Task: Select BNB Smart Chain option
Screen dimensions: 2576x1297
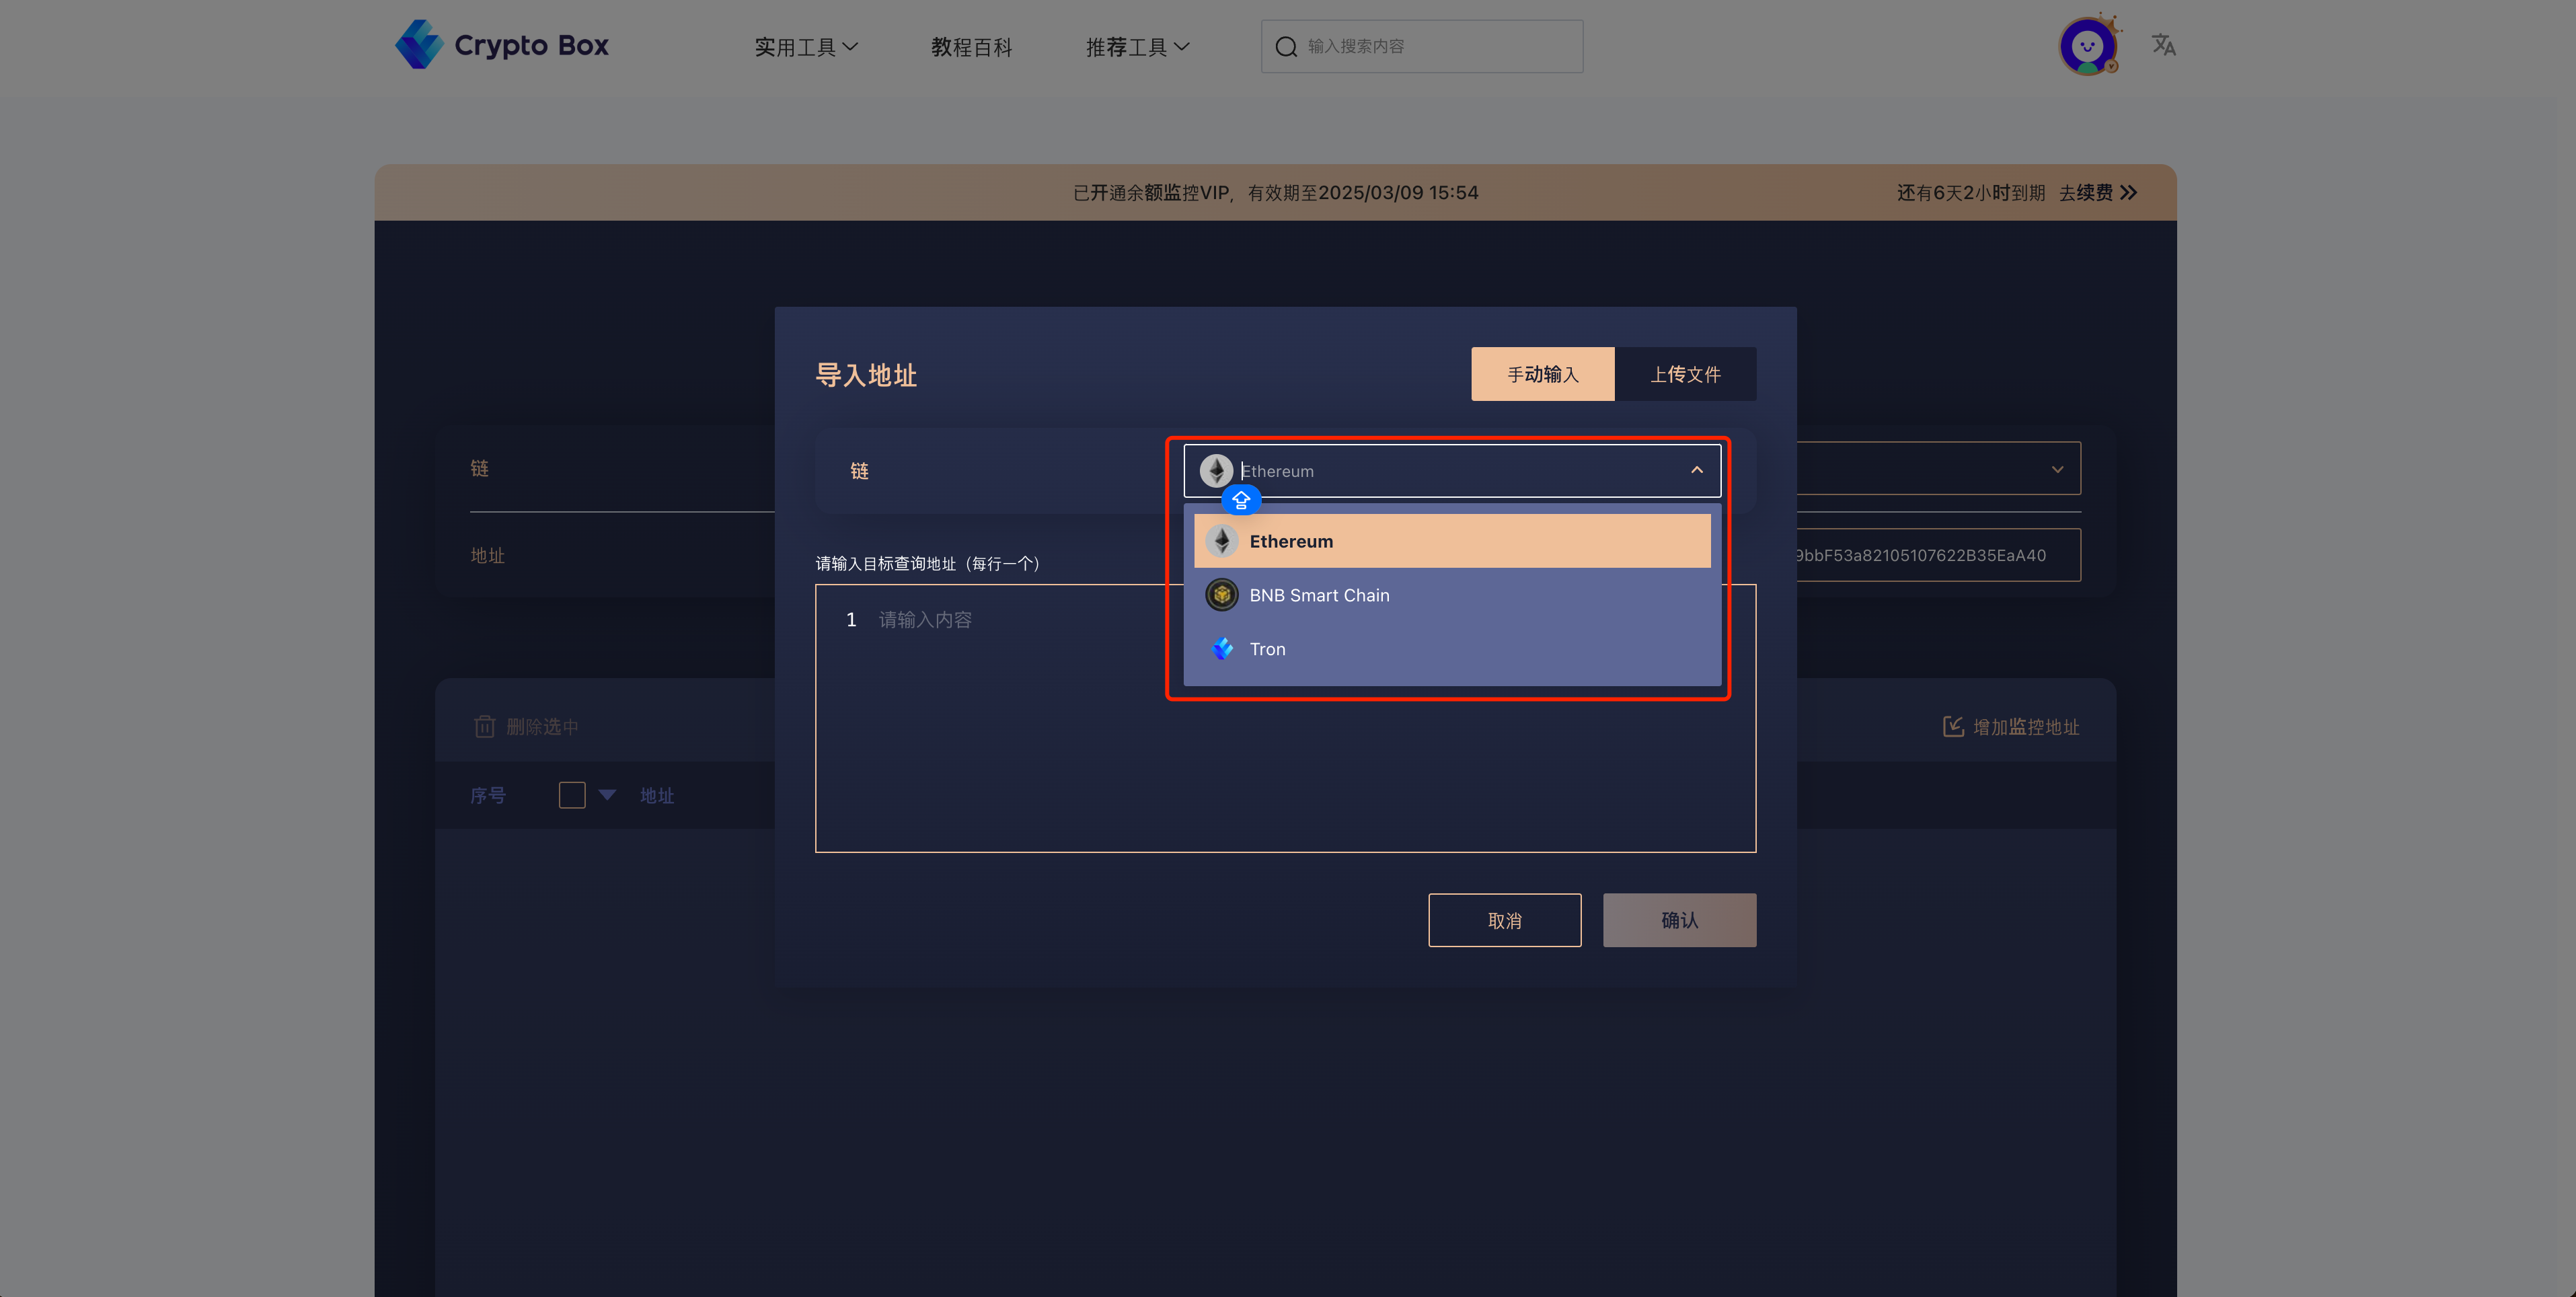Action: [x=1452, y=595]
